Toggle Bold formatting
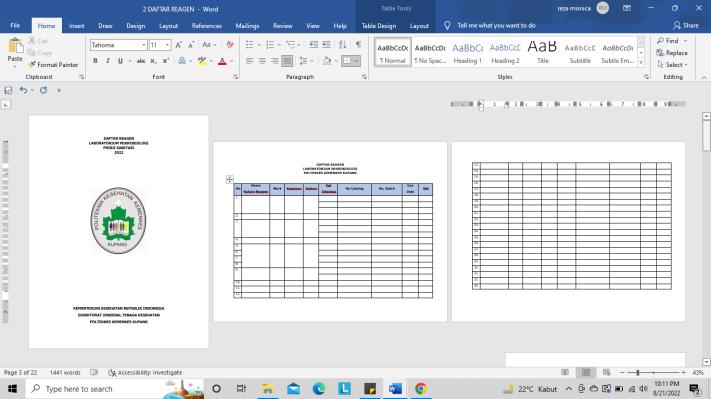711x399 pixels. [95, 61]
